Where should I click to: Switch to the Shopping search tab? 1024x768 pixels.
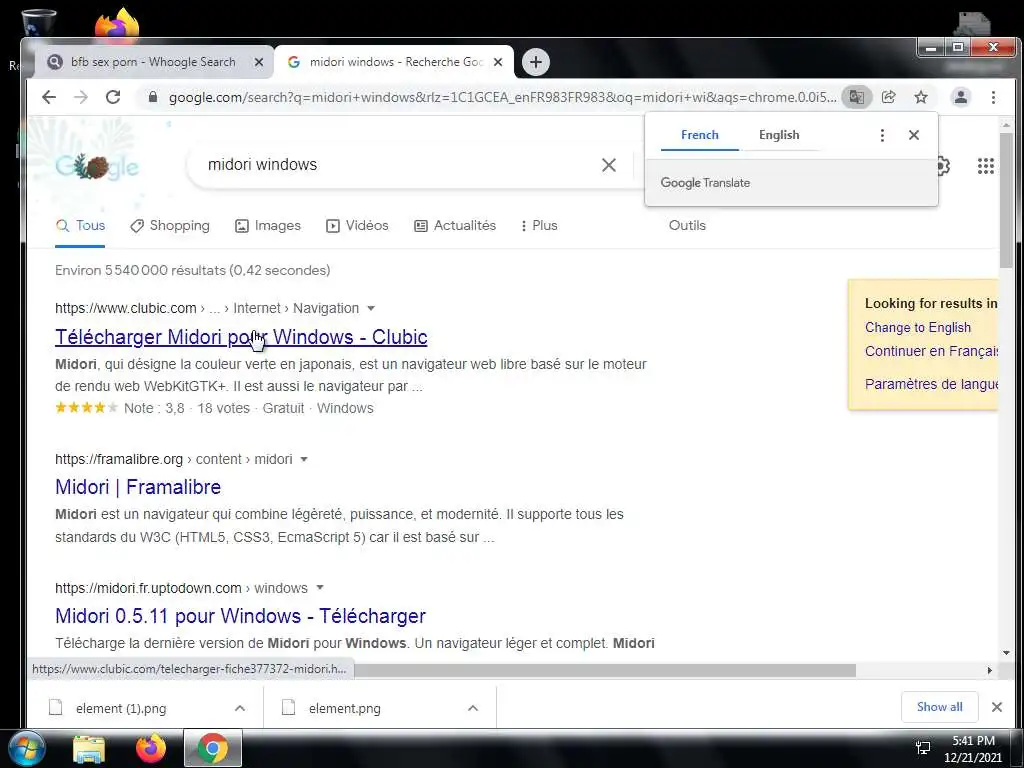[x=170, y=226]
